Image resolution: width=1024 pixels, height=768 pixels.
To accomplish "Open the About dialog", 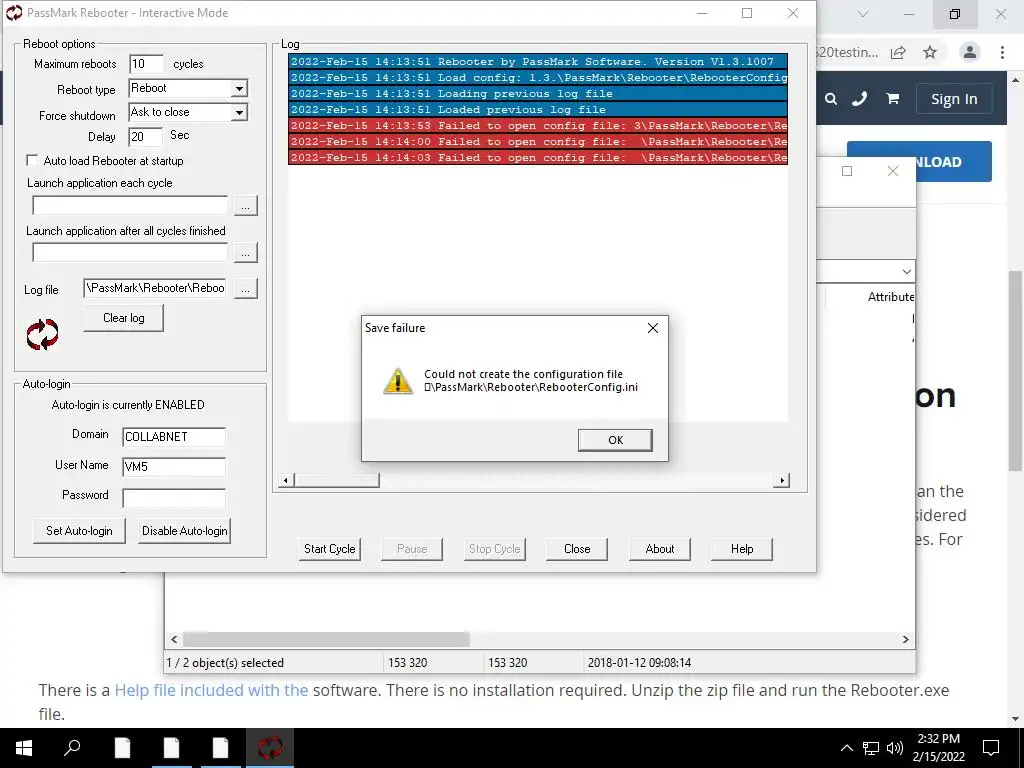I will 660,549.
